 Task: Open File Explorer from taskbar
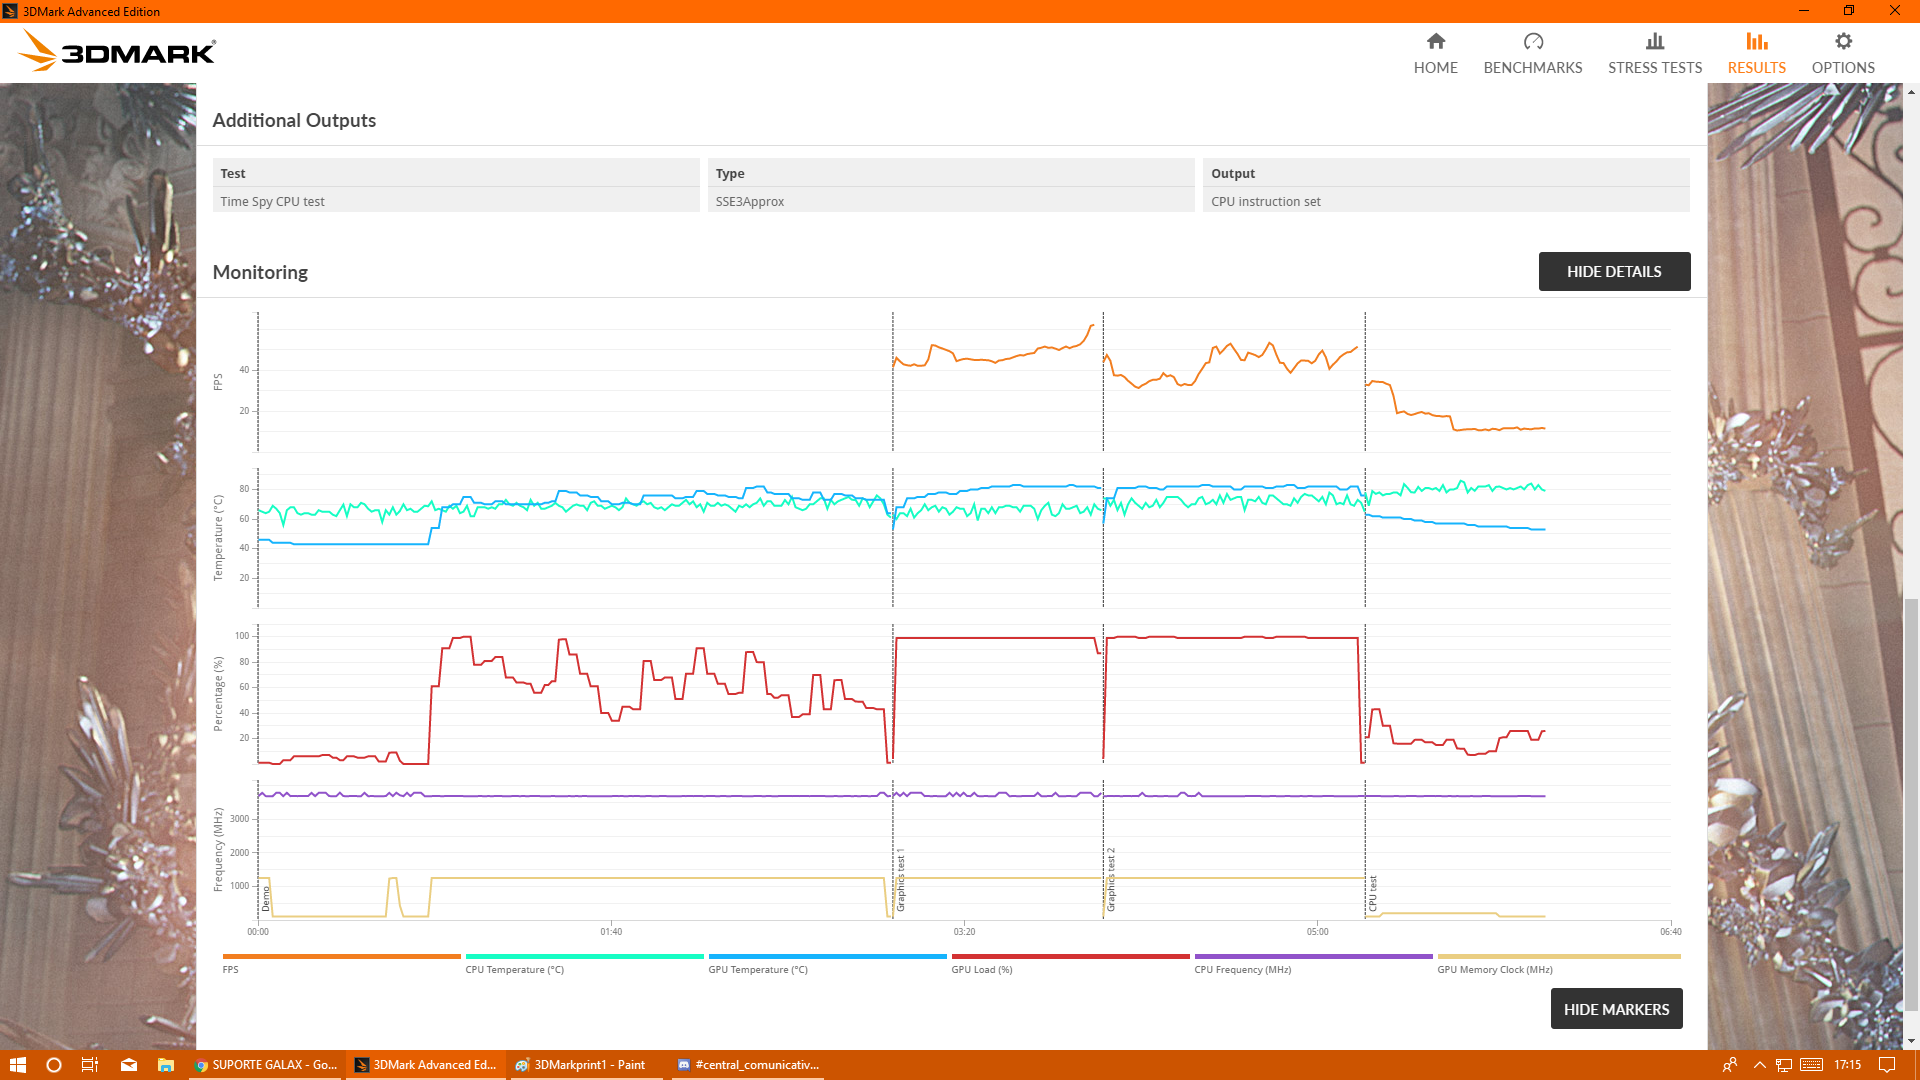click(166, 1065)
